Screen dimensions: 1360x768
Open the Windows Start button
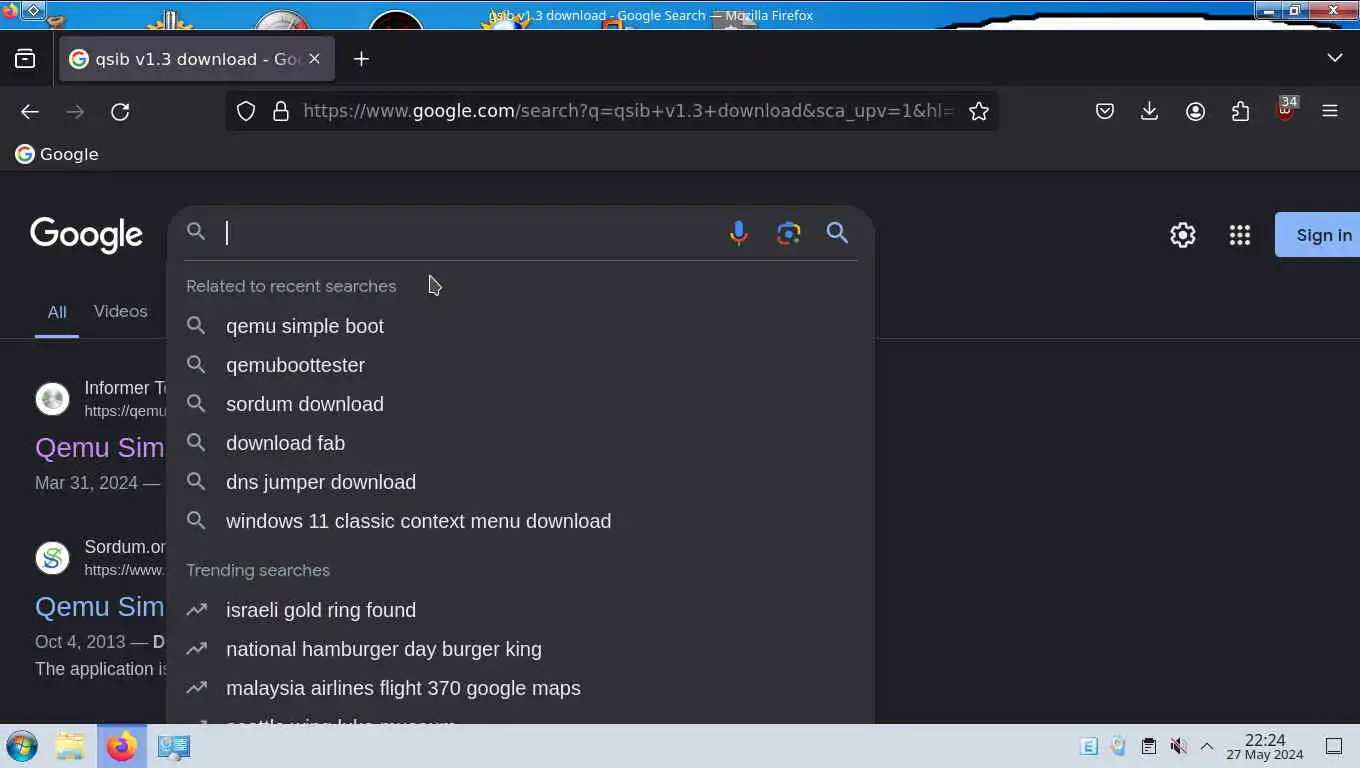(x=22, y=746)
